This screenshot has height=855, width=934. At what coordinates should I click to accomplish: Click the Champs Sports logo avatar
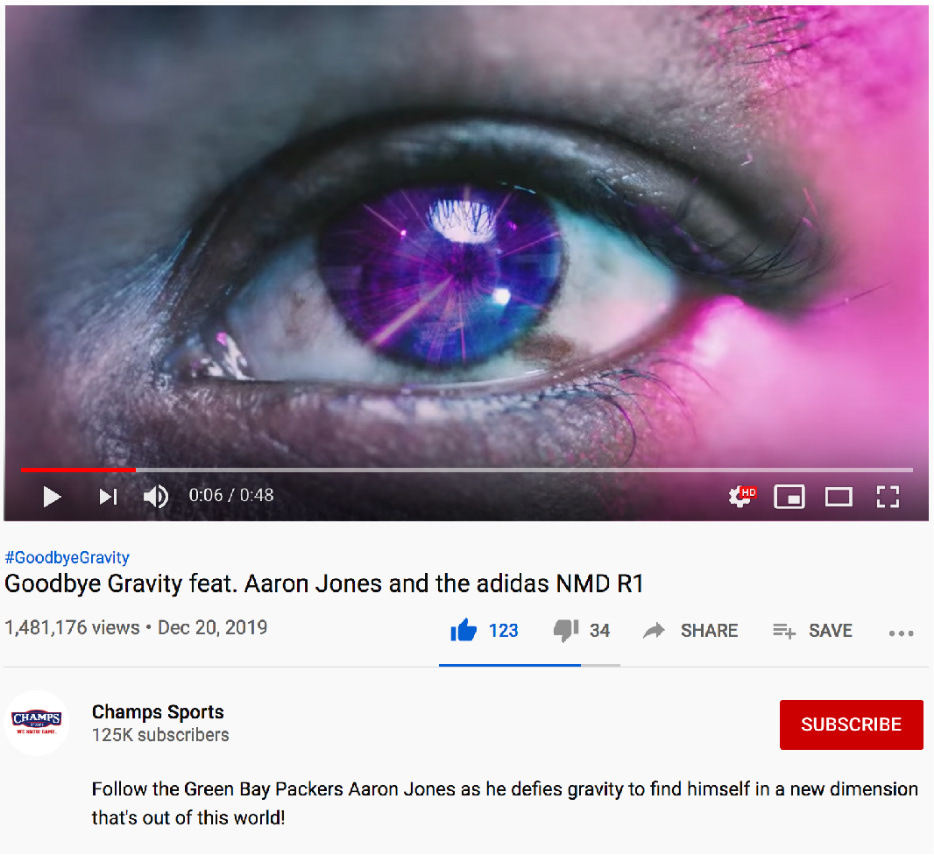tap(36, 723)
